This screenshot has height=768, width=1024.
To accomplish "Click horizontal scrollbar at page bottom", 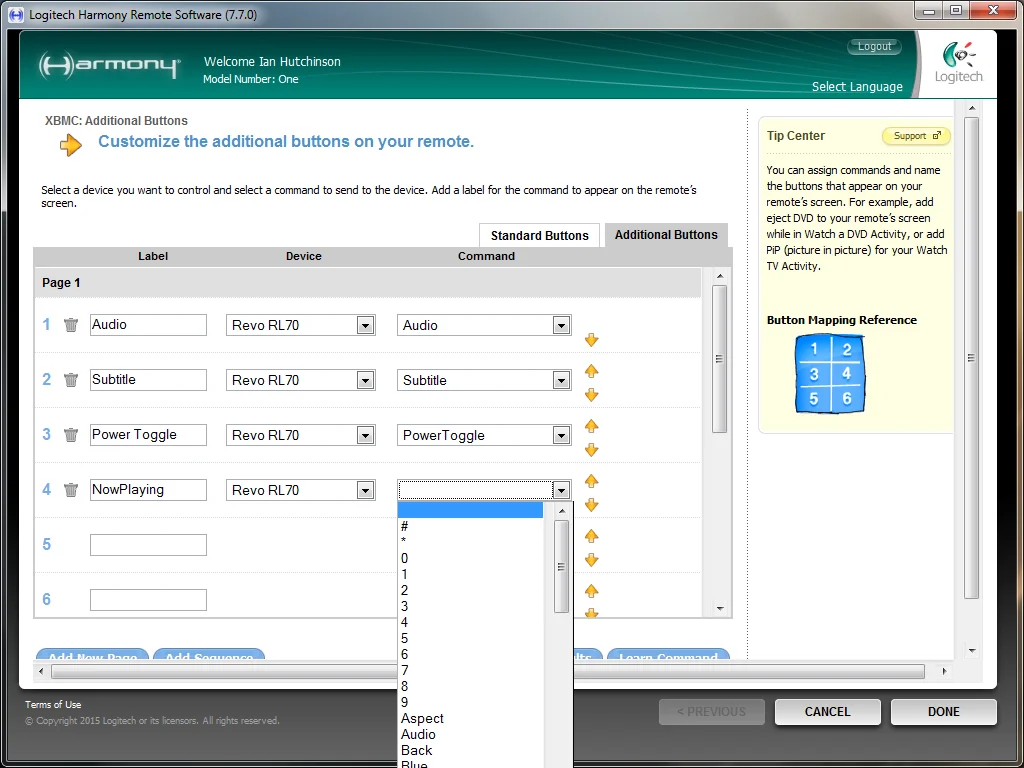I will point(488,671).
